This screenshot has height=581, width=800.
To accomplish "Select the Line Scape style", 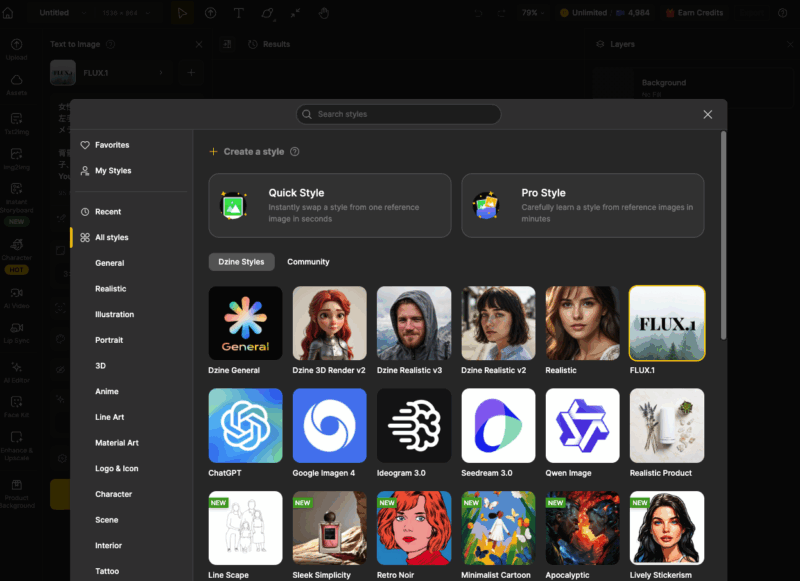I will pos(245,528).
